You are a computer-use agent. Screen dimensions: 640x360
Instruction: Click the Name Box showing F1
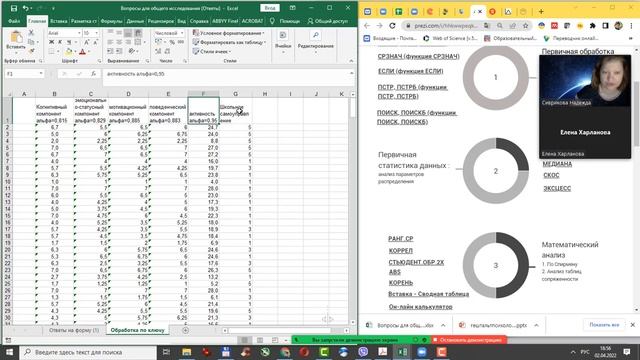[24, 74]
